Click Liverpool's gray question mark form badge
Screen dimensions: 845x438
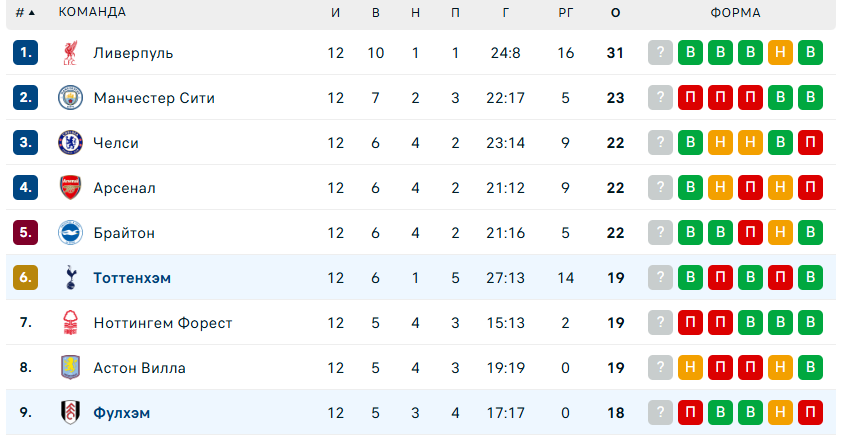660,53
